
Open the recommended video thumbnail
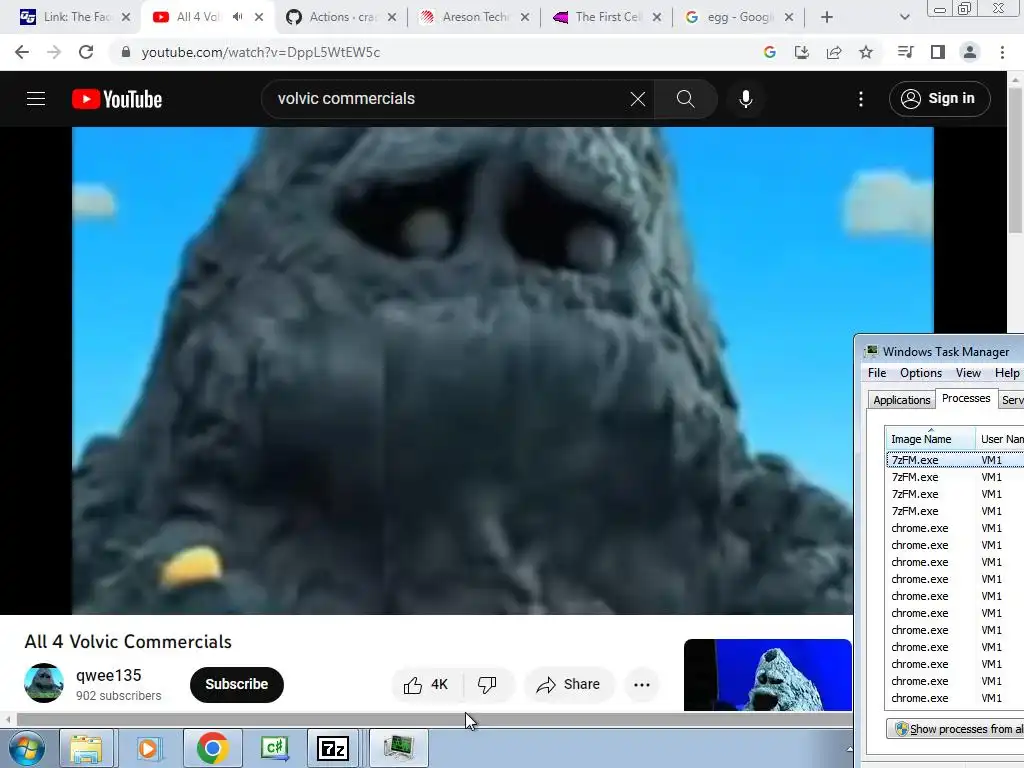768,675
